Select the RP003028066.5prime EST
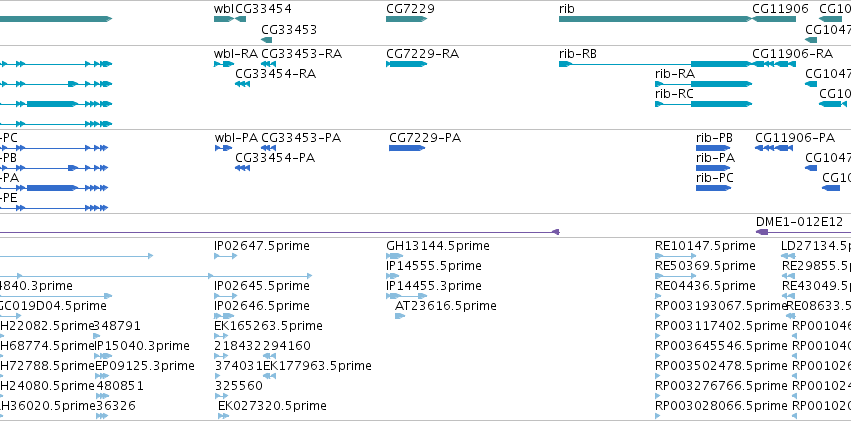The image size is (851, 421). coord(658,416)
